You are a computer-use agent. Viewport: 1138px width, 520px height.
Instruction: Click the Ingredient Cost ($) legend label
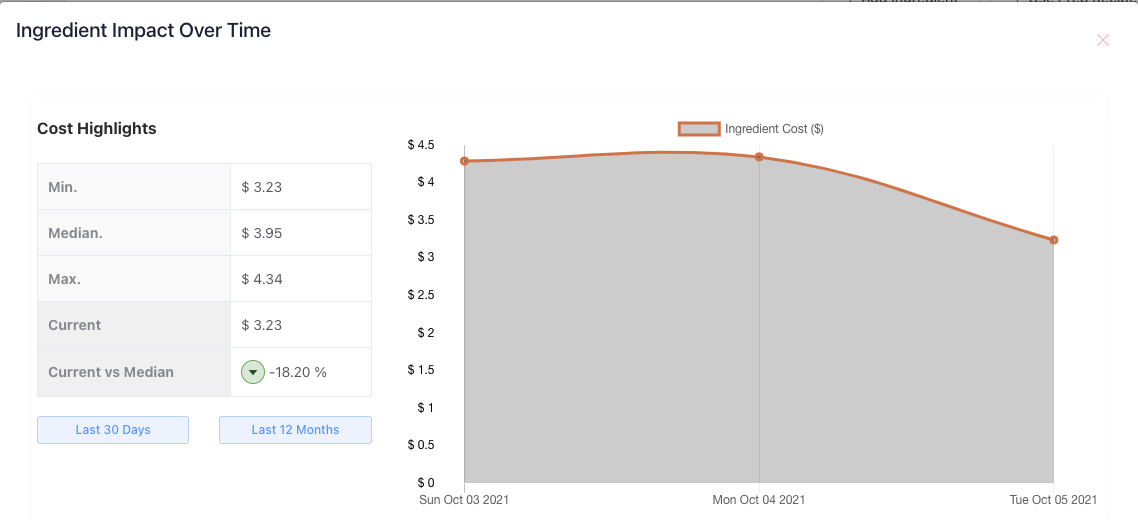[x=774, y=129]
